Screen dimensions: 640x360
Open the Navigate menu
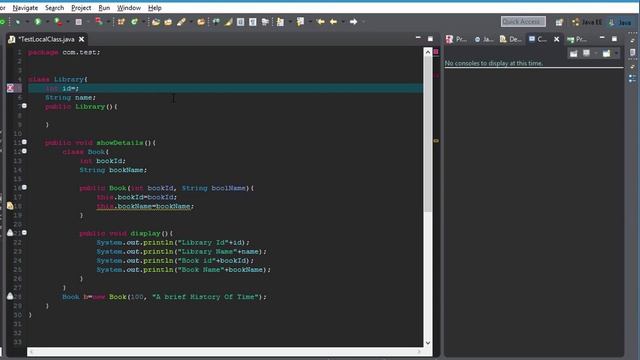(25, 8)
